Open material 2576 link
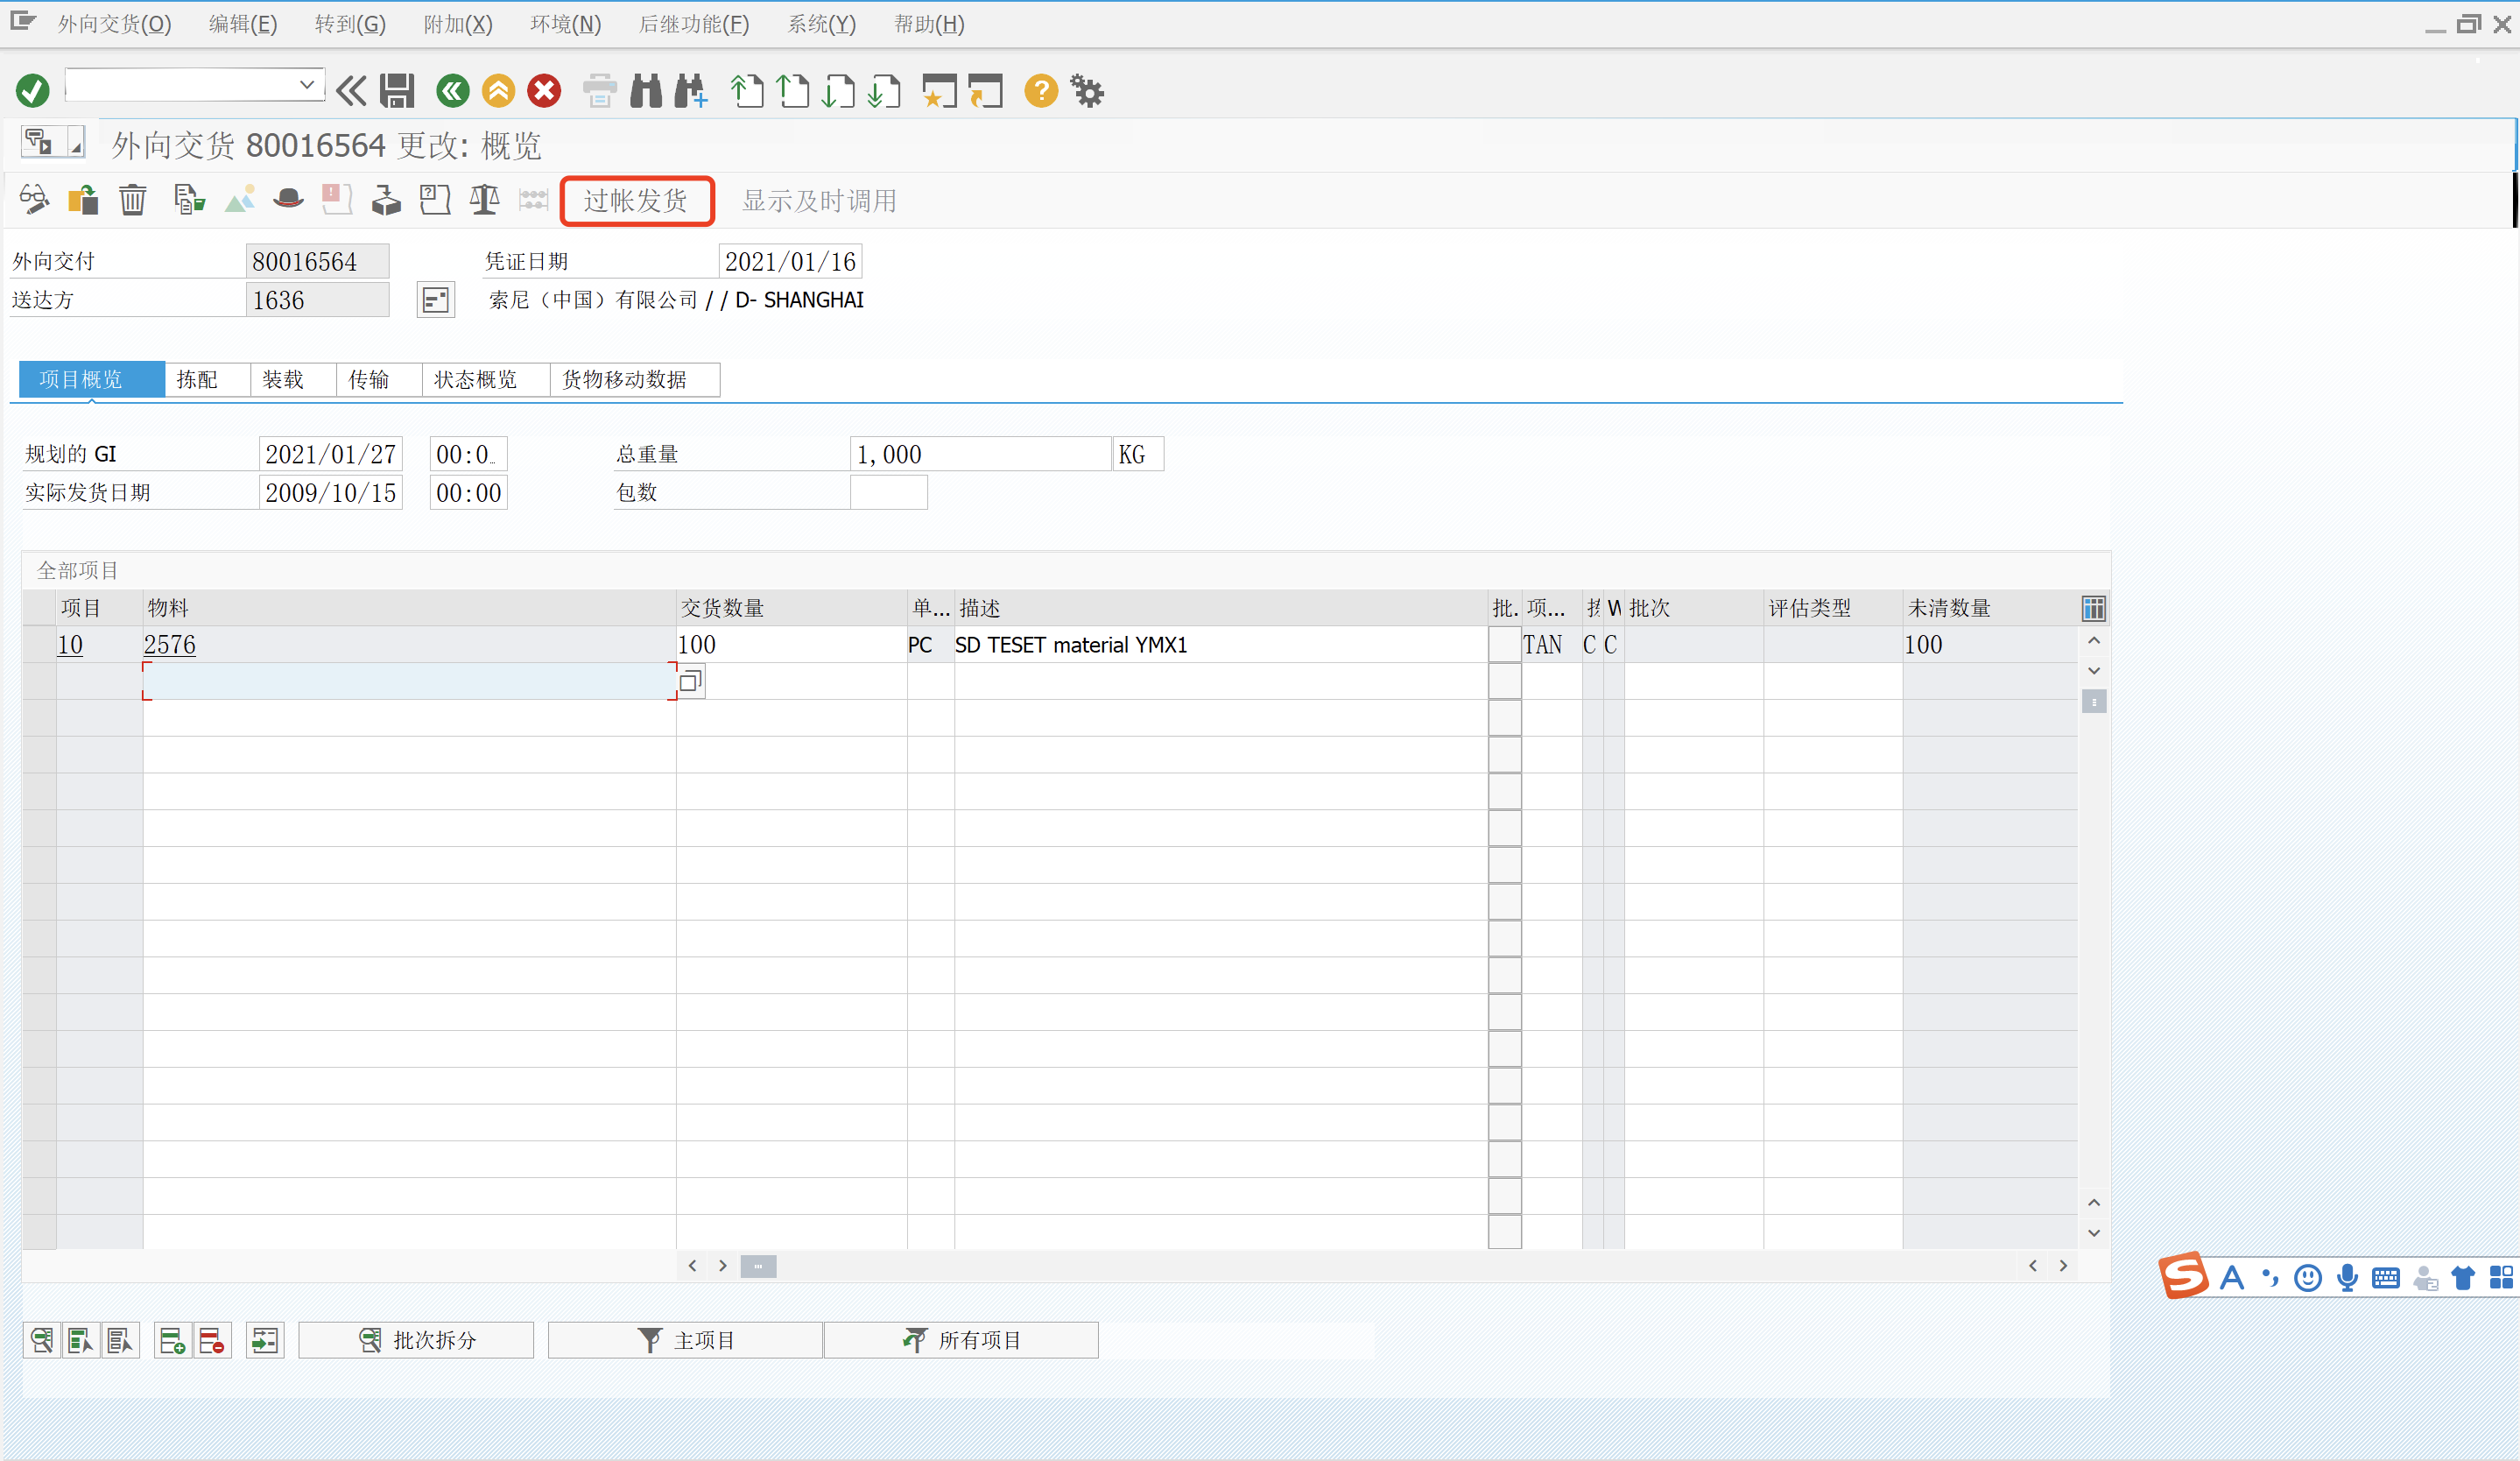 [x=169, y=644]
